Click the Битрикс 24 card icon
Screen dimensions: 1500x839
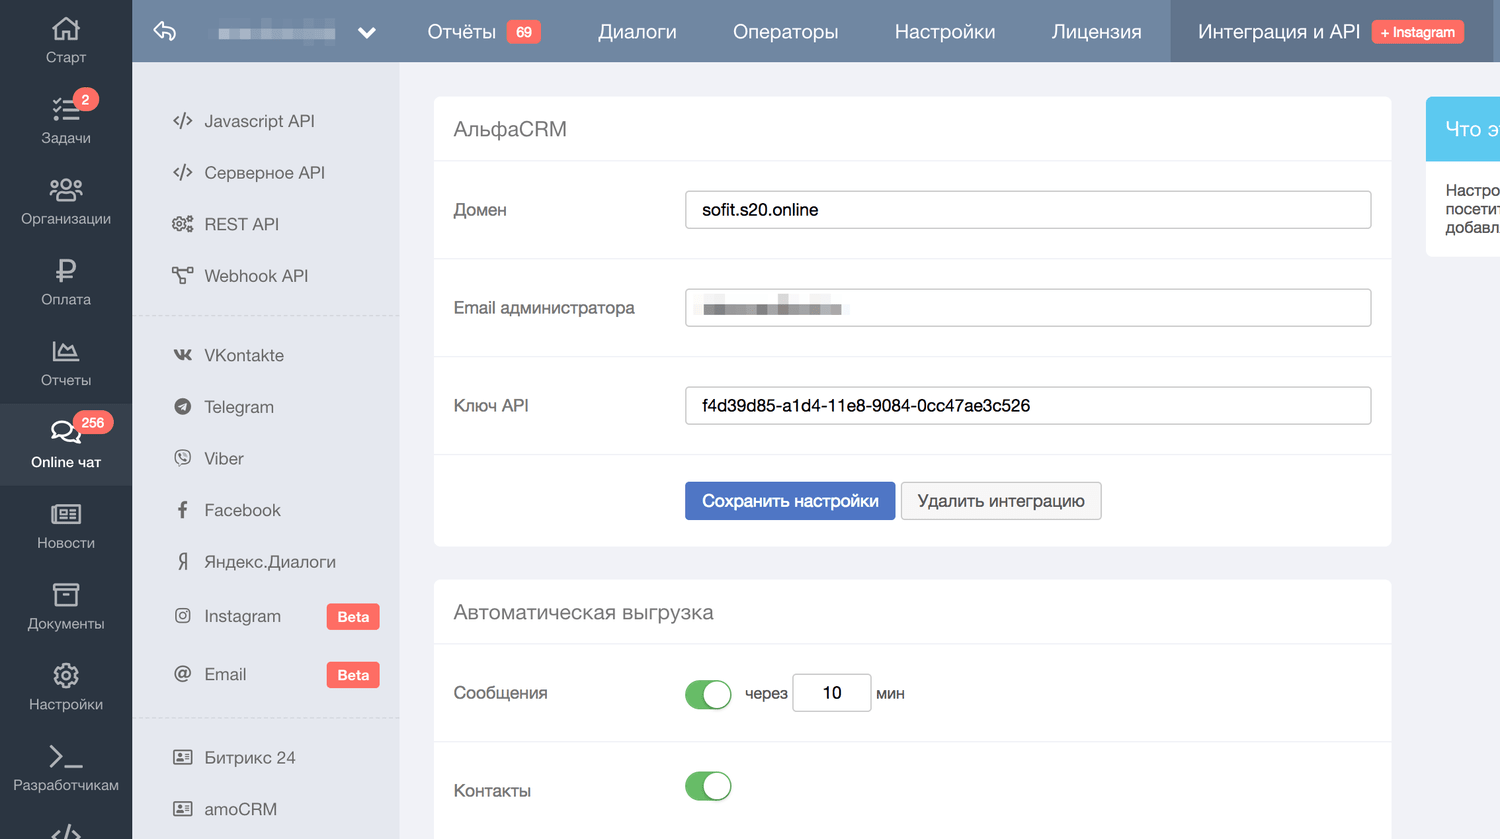(182, 758)
